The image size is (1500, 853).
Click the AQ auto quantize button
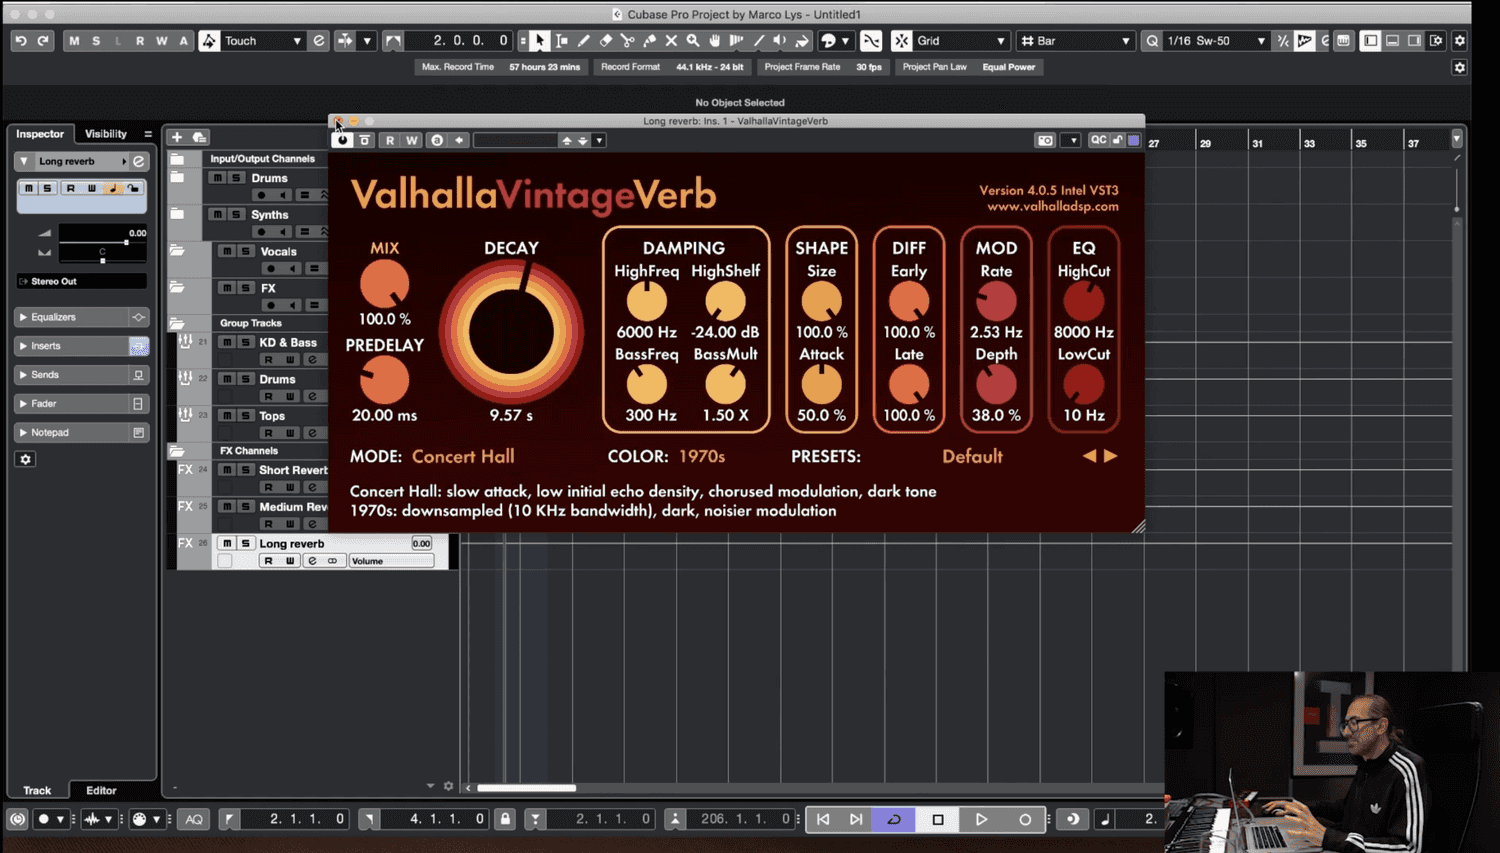click(194, 819)
